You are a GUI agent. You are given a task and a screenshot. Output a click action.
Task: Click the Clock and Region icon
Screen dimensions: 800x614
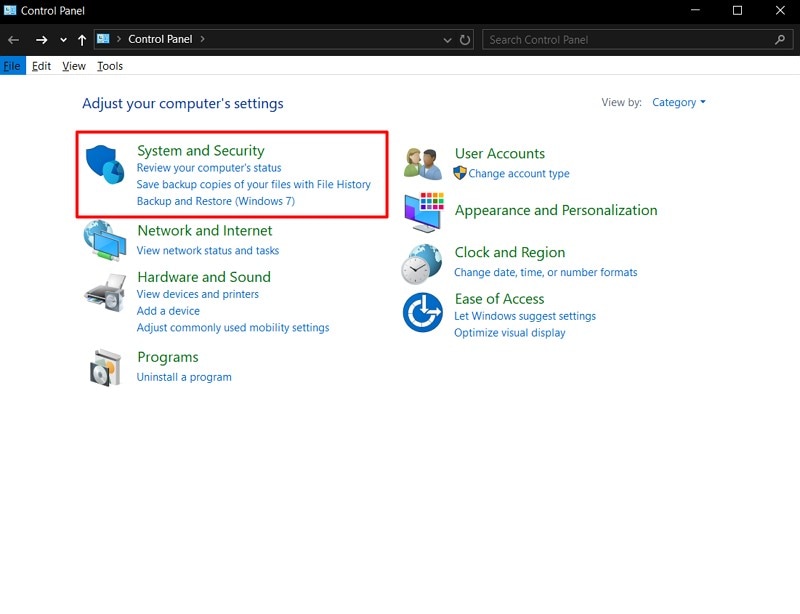click(x=422, y=264)
